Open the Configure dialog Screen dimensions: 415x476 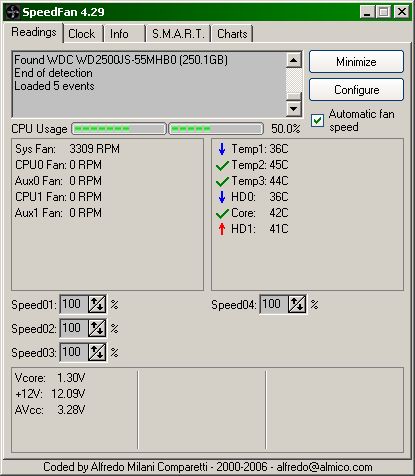(356, 90)
